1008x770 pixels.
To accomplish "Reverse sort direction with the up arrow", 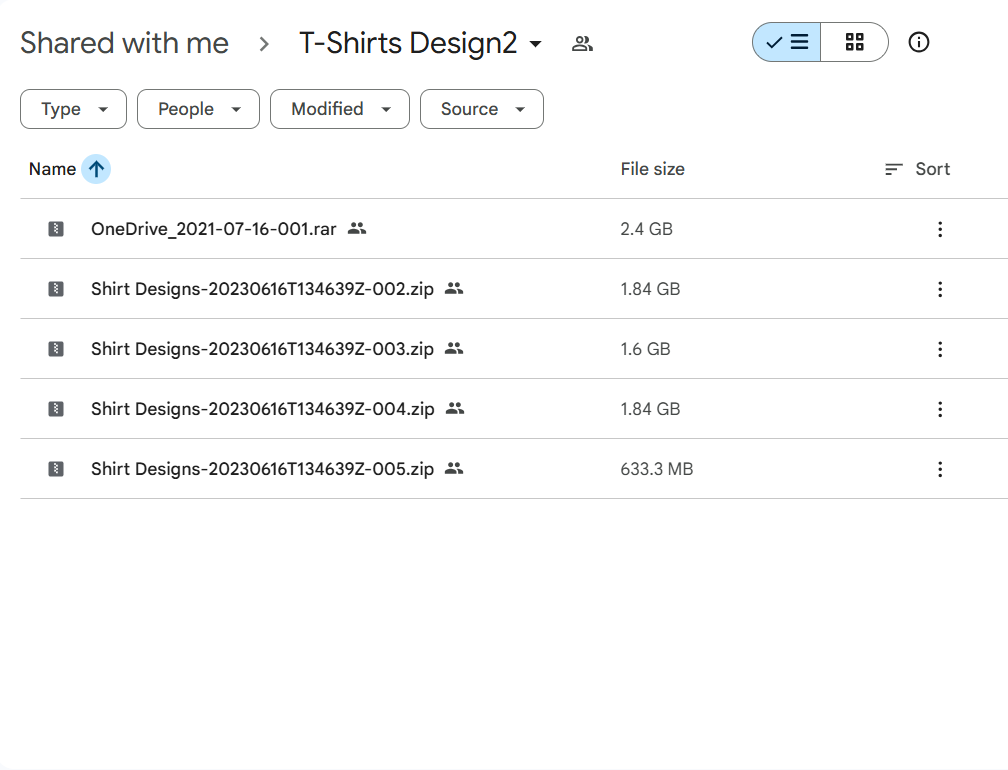I will pyautogui.click(x=96, y=169).
